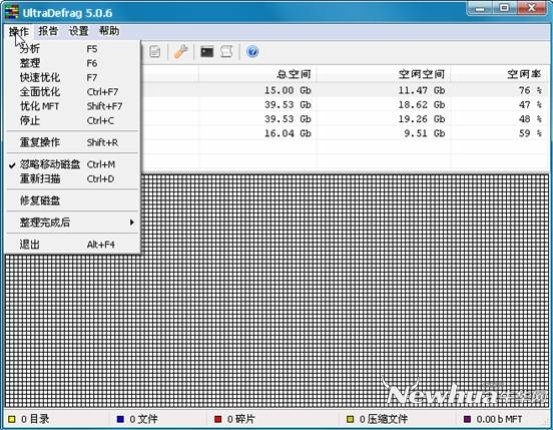Screen dimensions: 553x430
Task: Click the 9.51 Gb free space cell
Action: tap(424, 133)
